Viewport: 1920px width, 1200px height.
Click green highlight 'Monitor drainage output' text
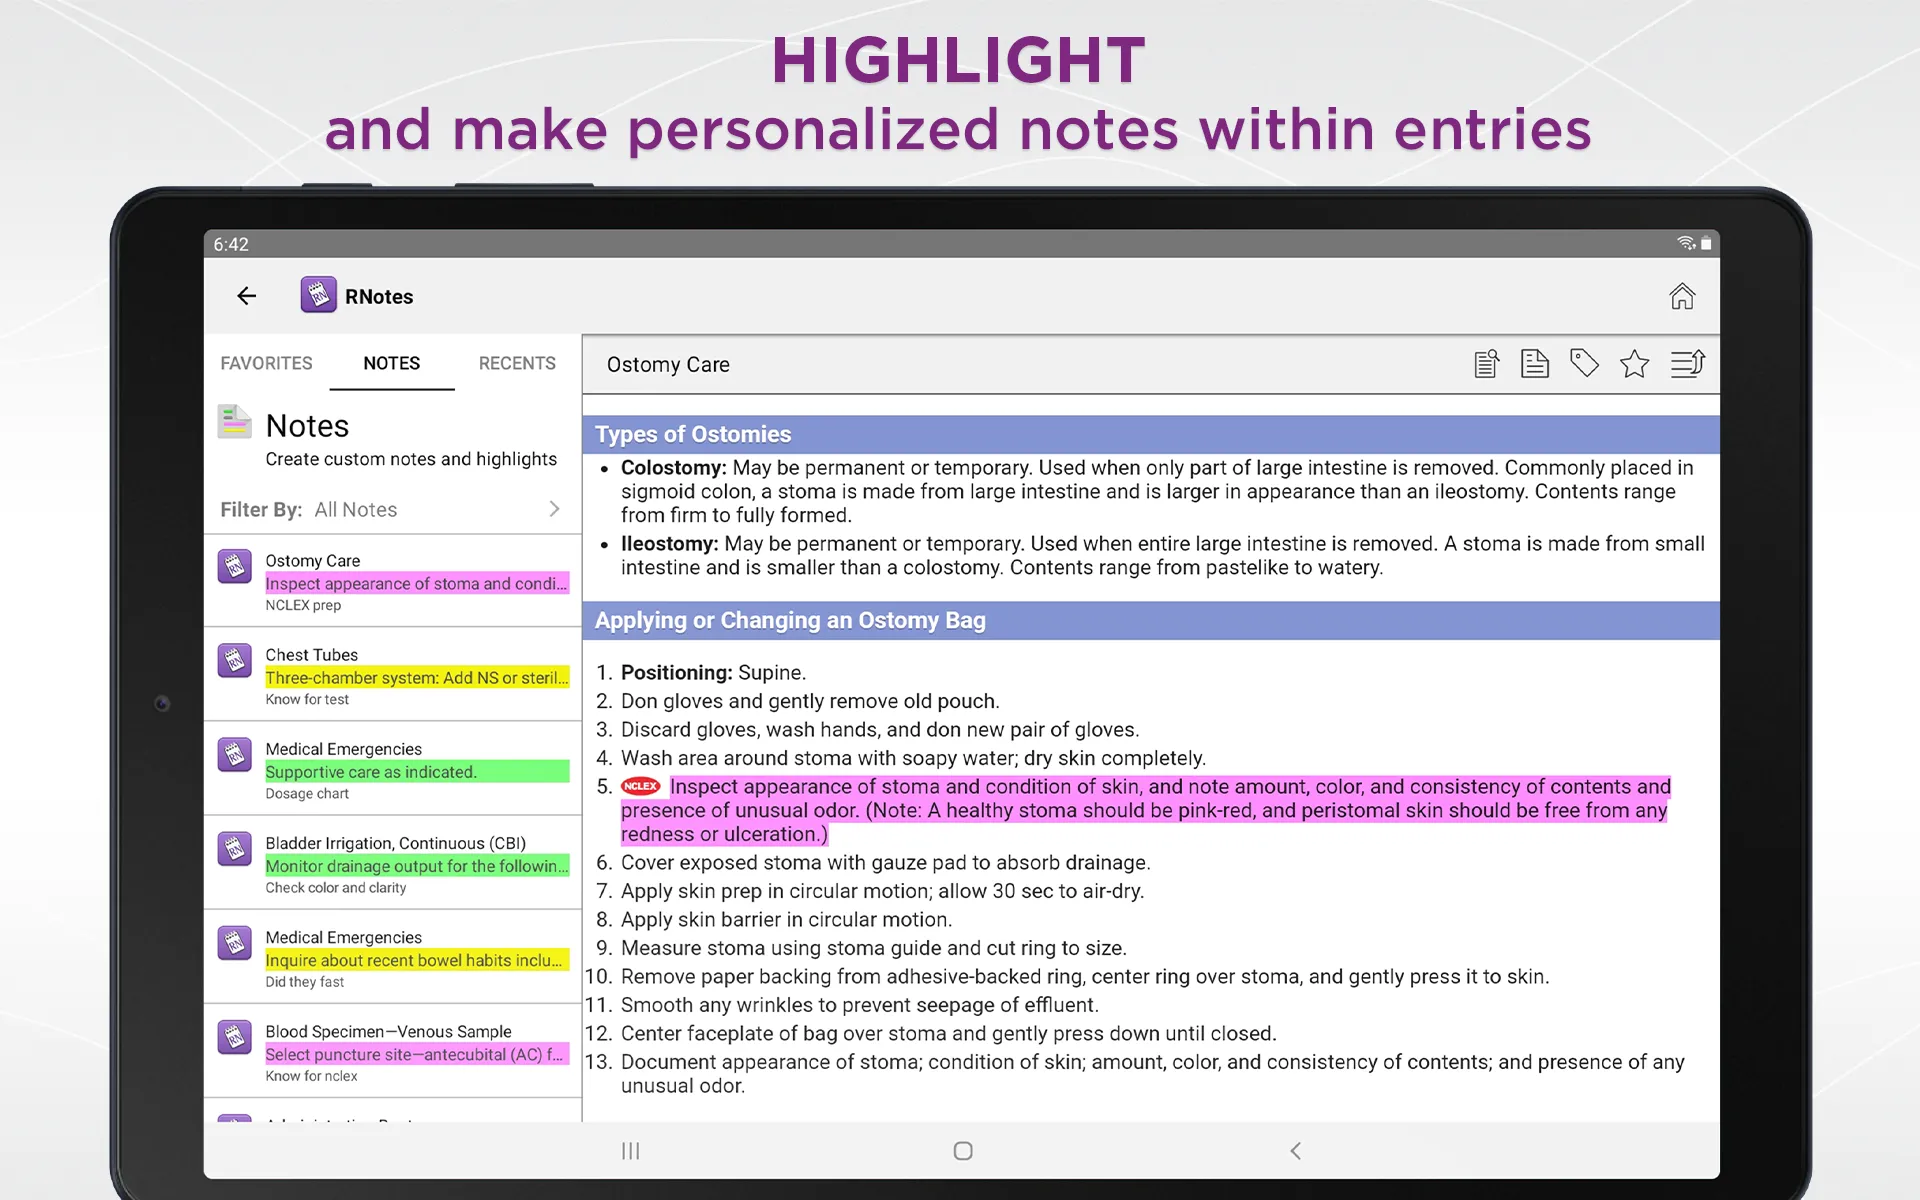417,865
